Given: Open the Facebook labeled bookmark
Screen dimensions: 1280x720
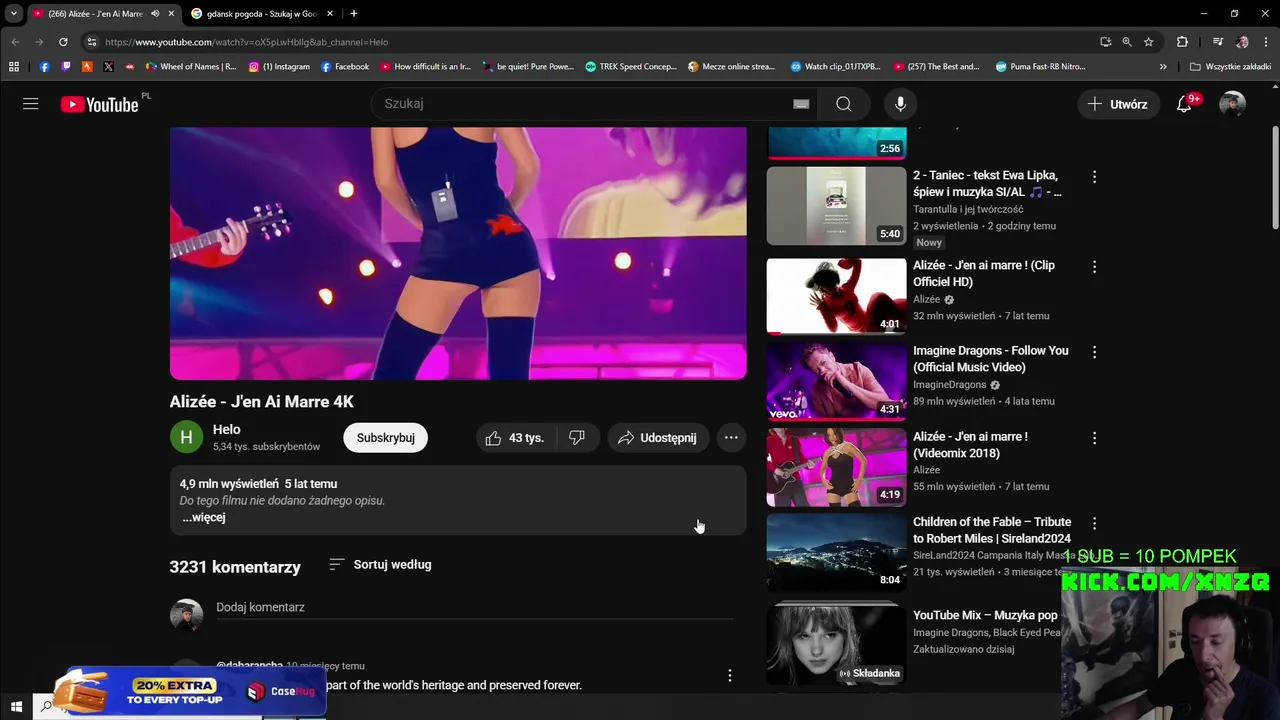Looking at the screenshot, I should (345, 67).
